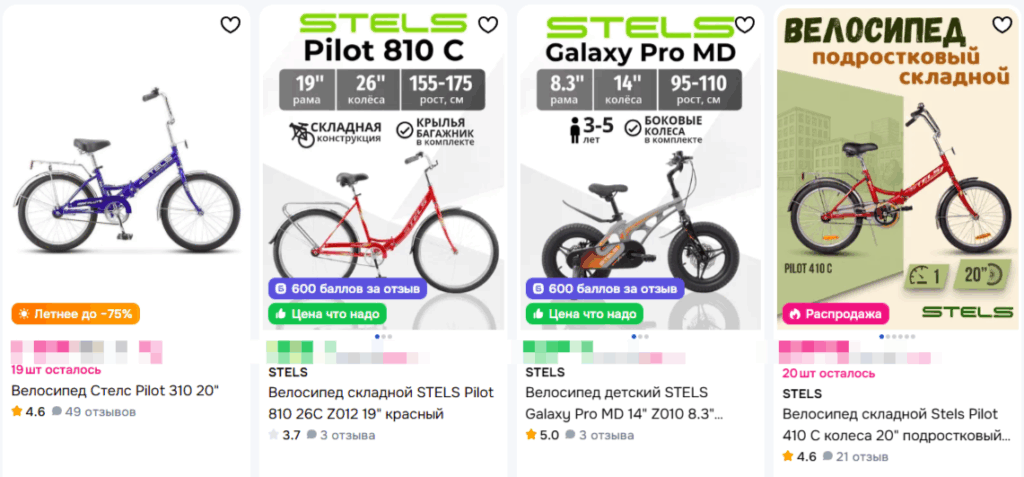
Task: Open 'Велосипед складной STELS Pilot 810' link
Action: click(380, 403)
